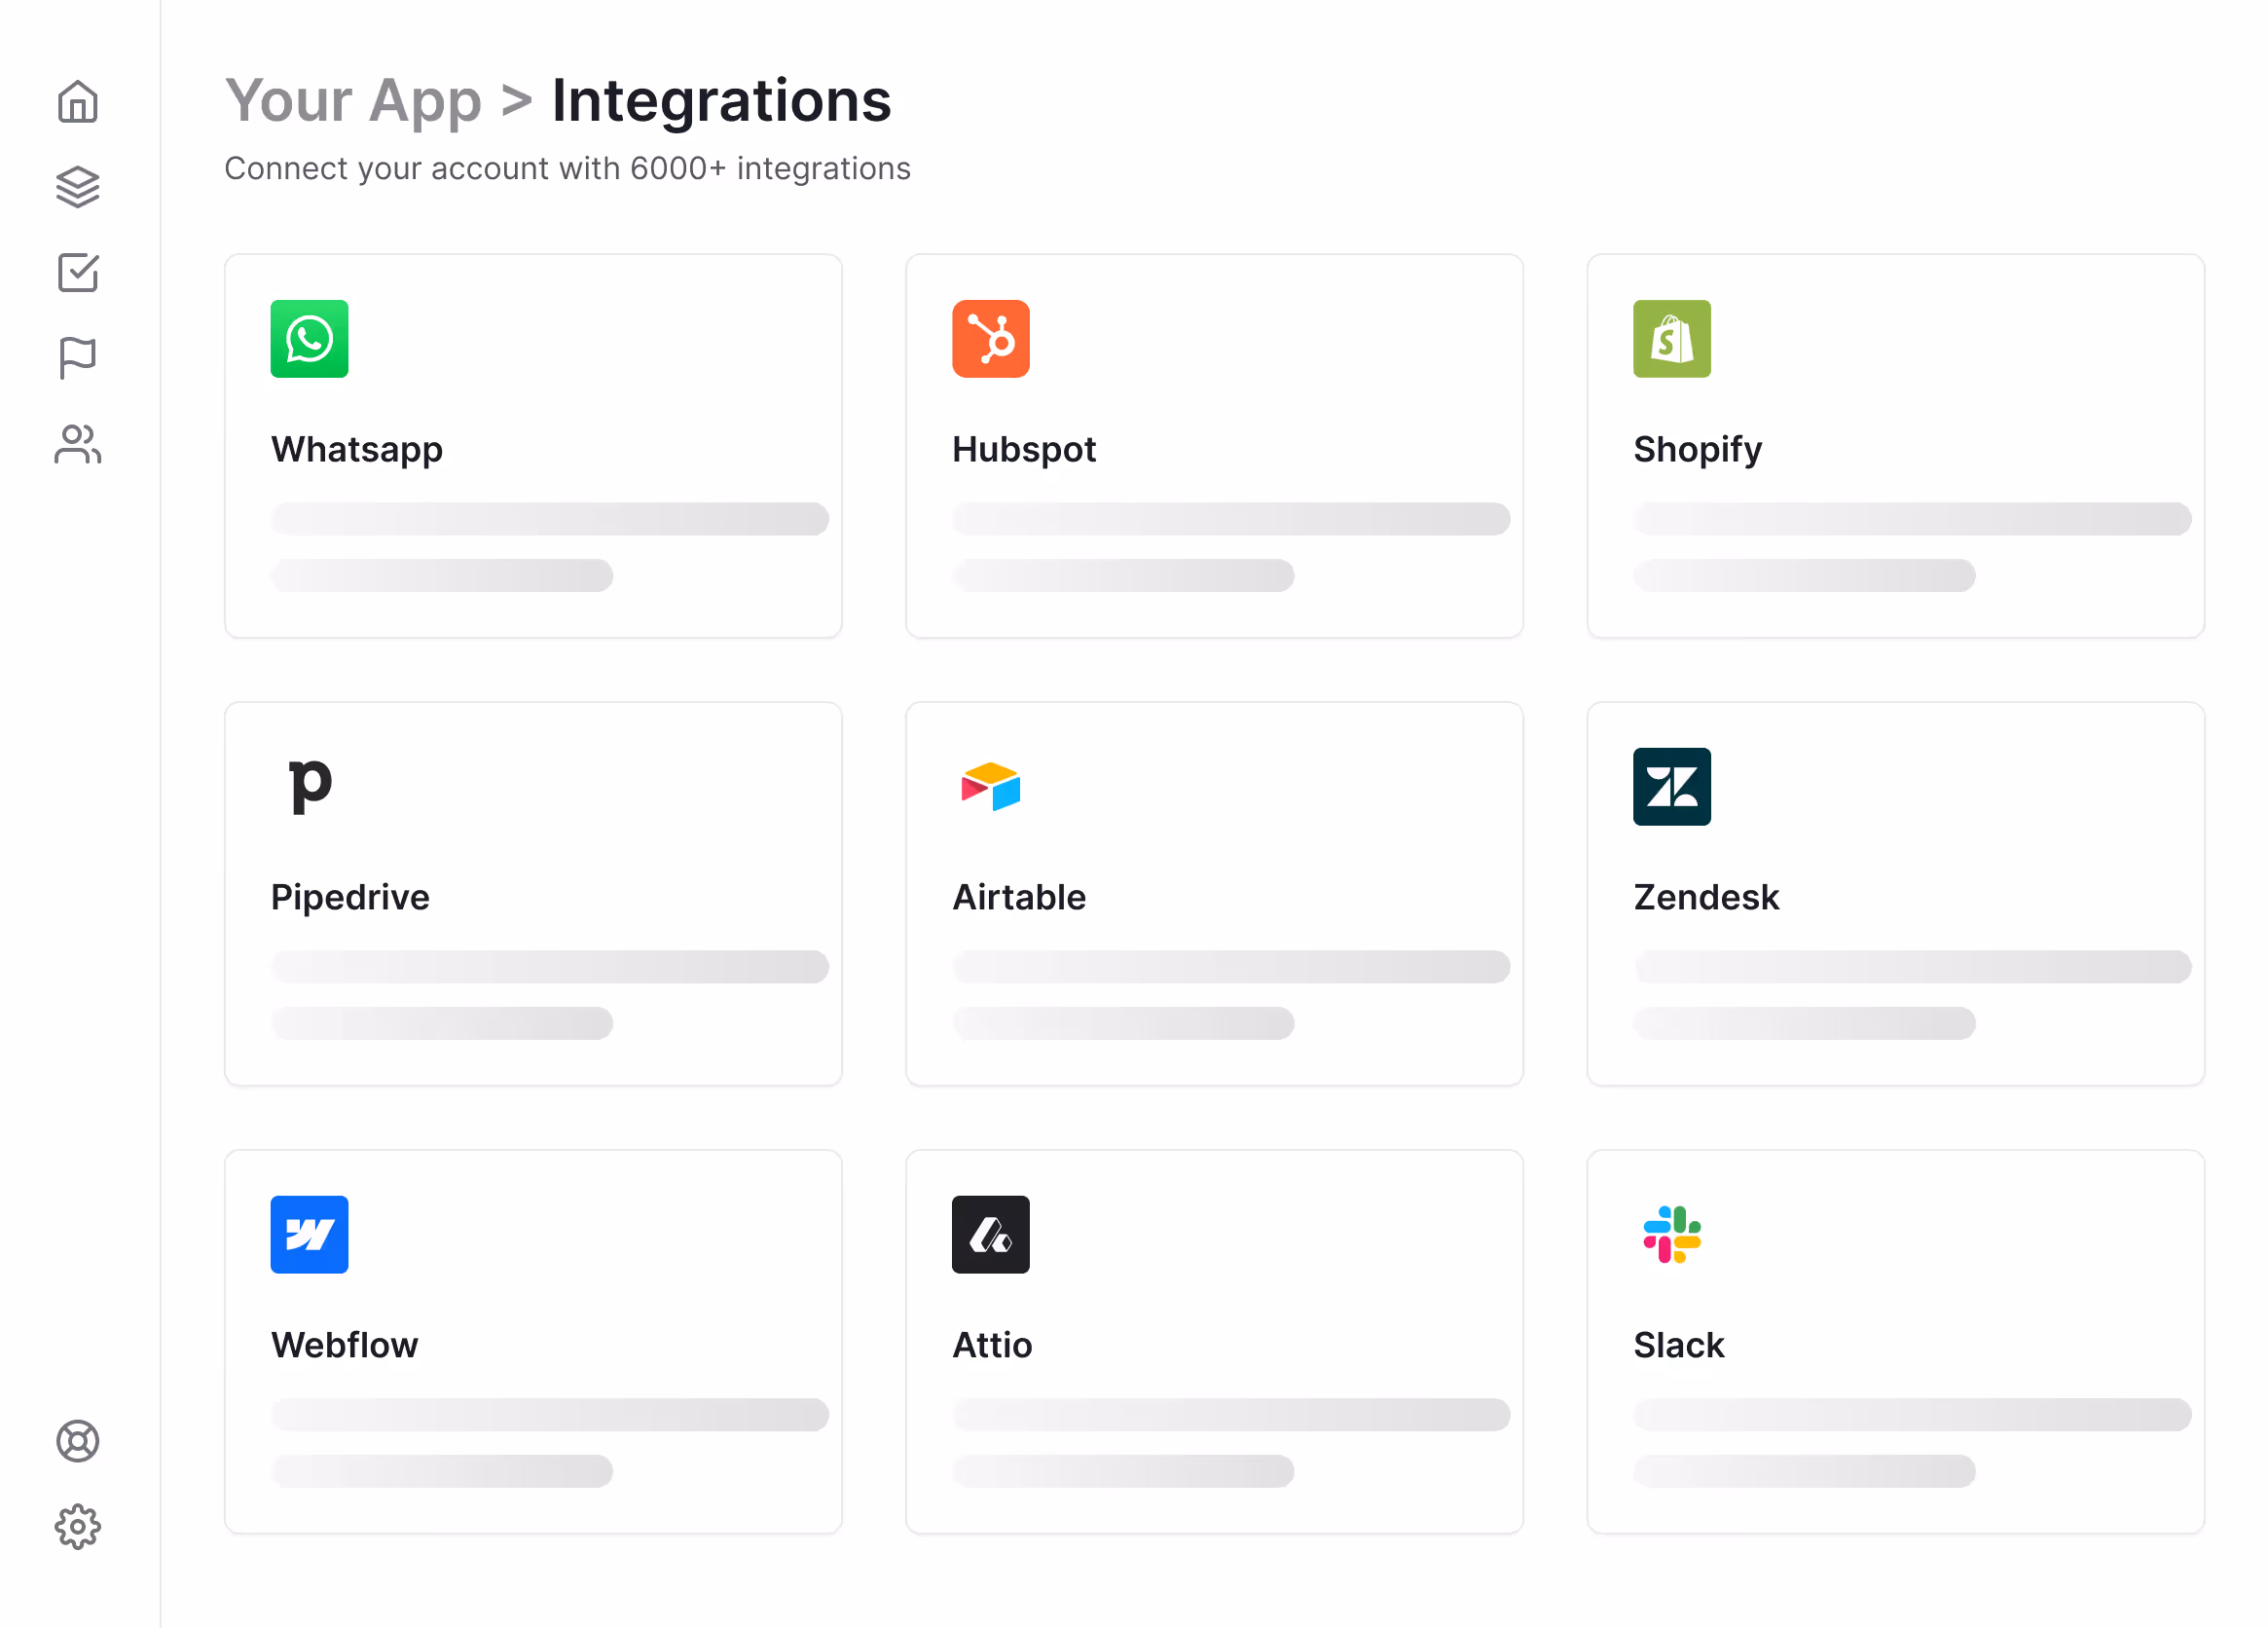
Task: Open the 'Webflow' card title
Action: 344,1346
